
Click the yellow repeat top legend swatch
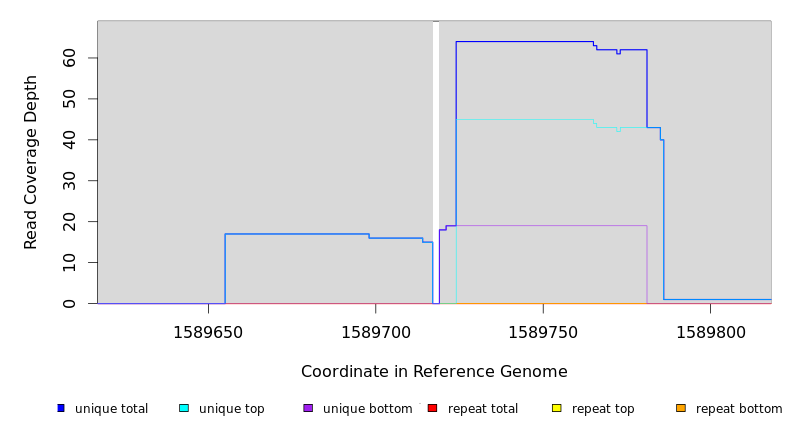[x=556, y=408]
